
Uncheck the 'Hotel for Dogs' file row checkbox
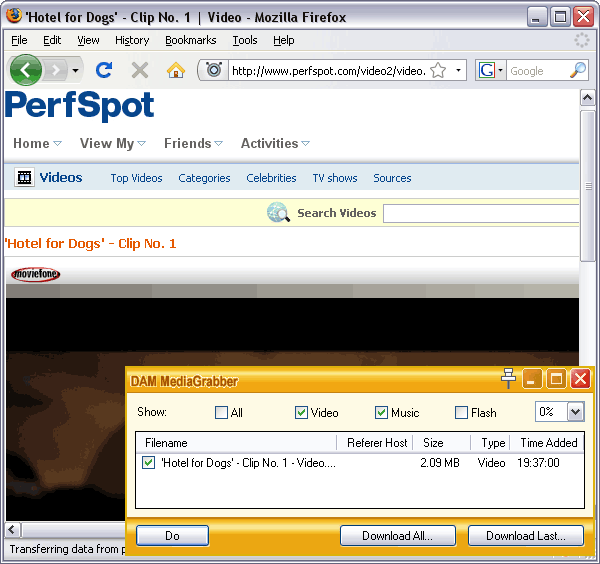pyautogui.click(x=148, y=463)
